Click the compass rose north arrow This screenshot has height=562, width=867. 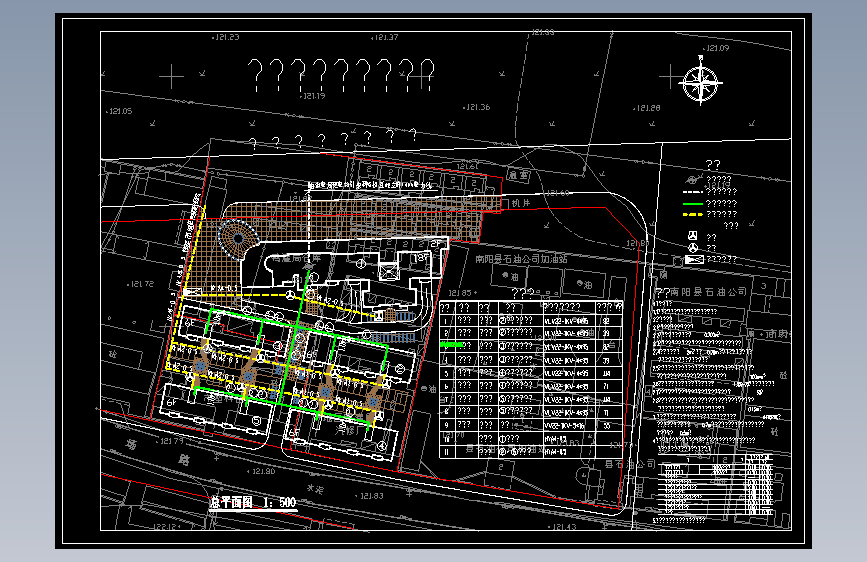pos(701,84)
